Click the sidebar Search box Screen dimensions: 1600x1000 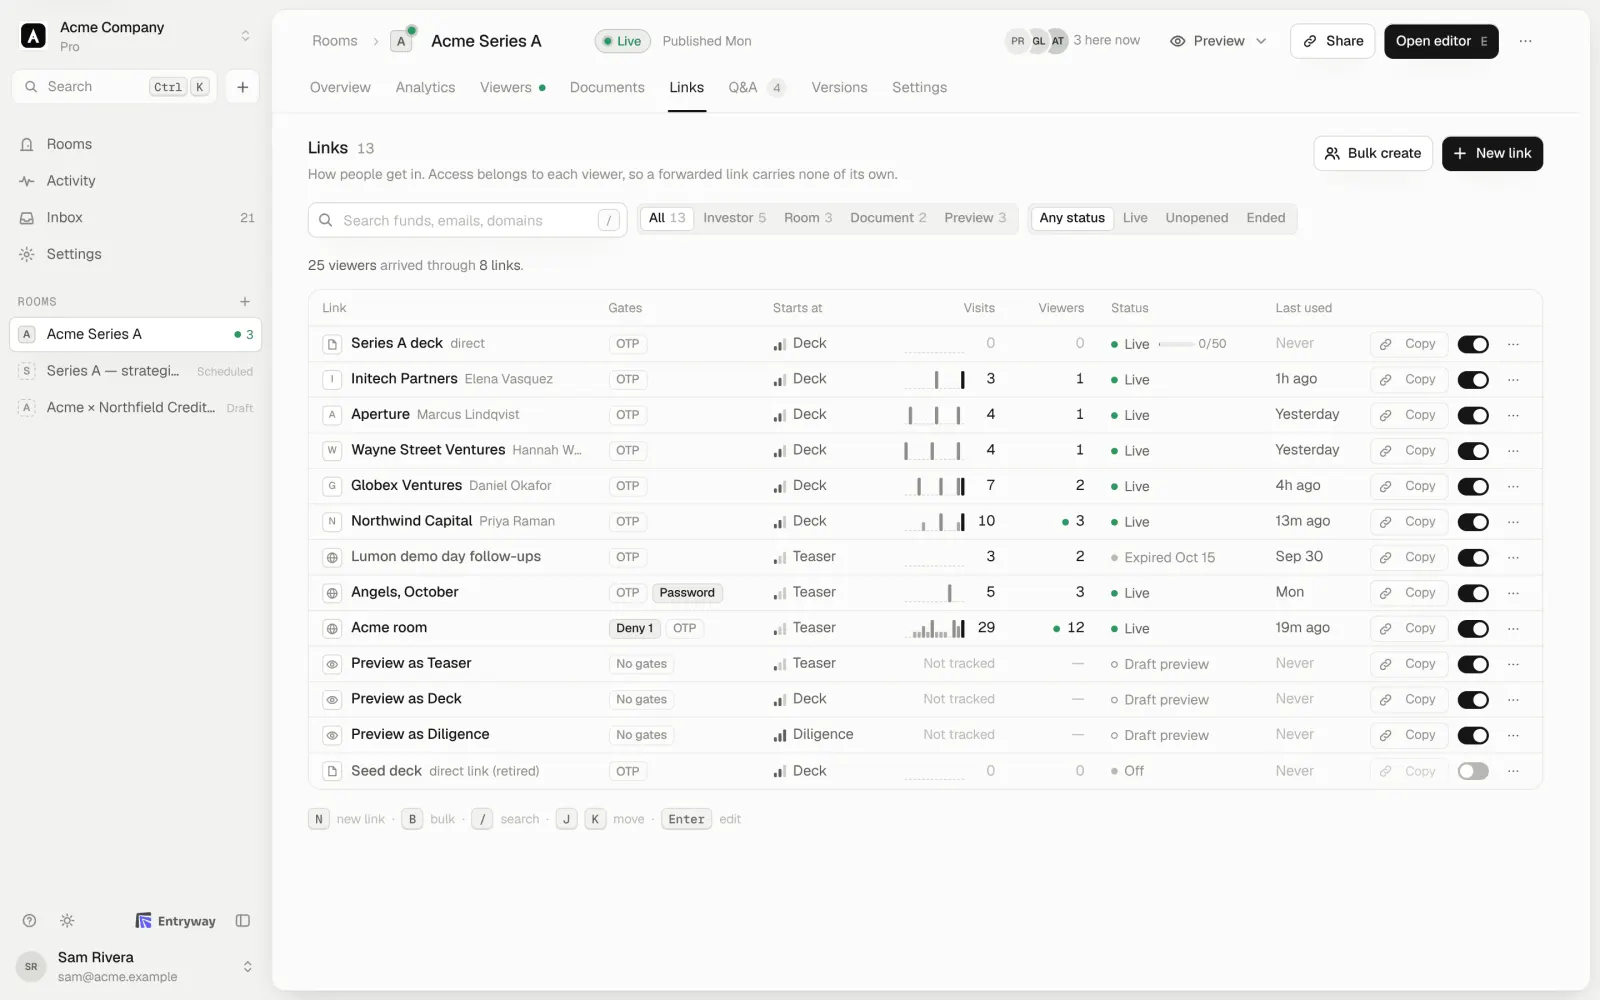click(x=114, y=87)
